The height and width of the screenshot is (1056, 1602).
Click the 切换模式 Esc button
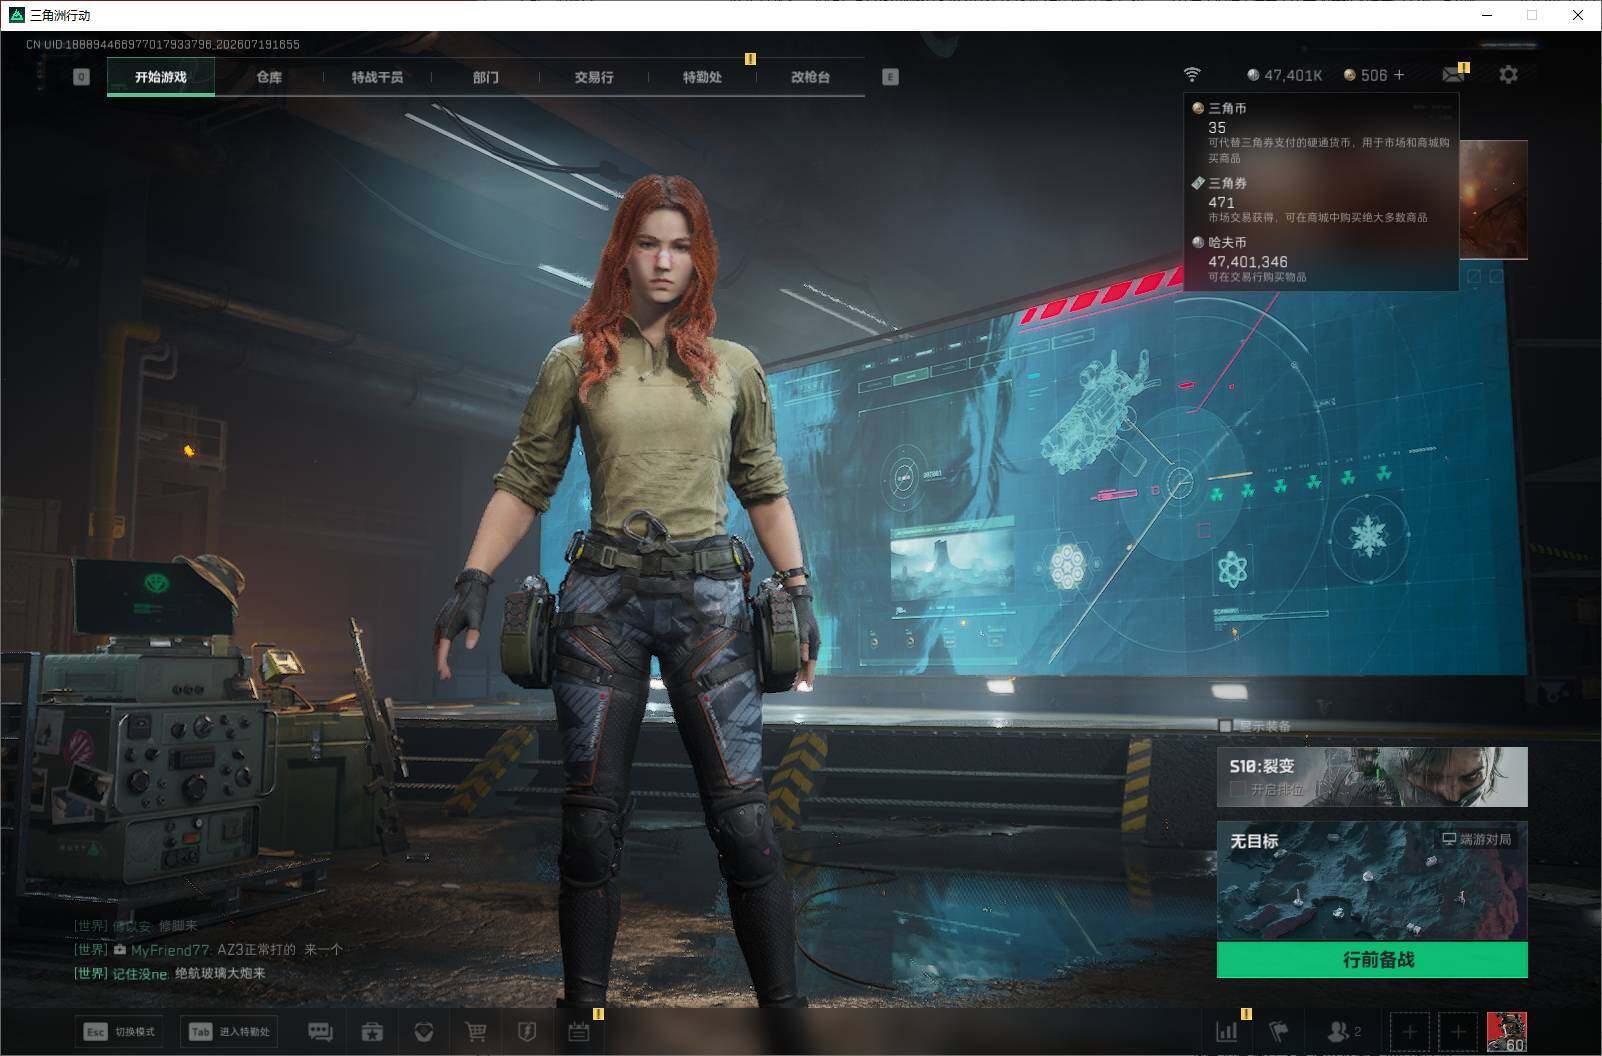point(120,1031)
